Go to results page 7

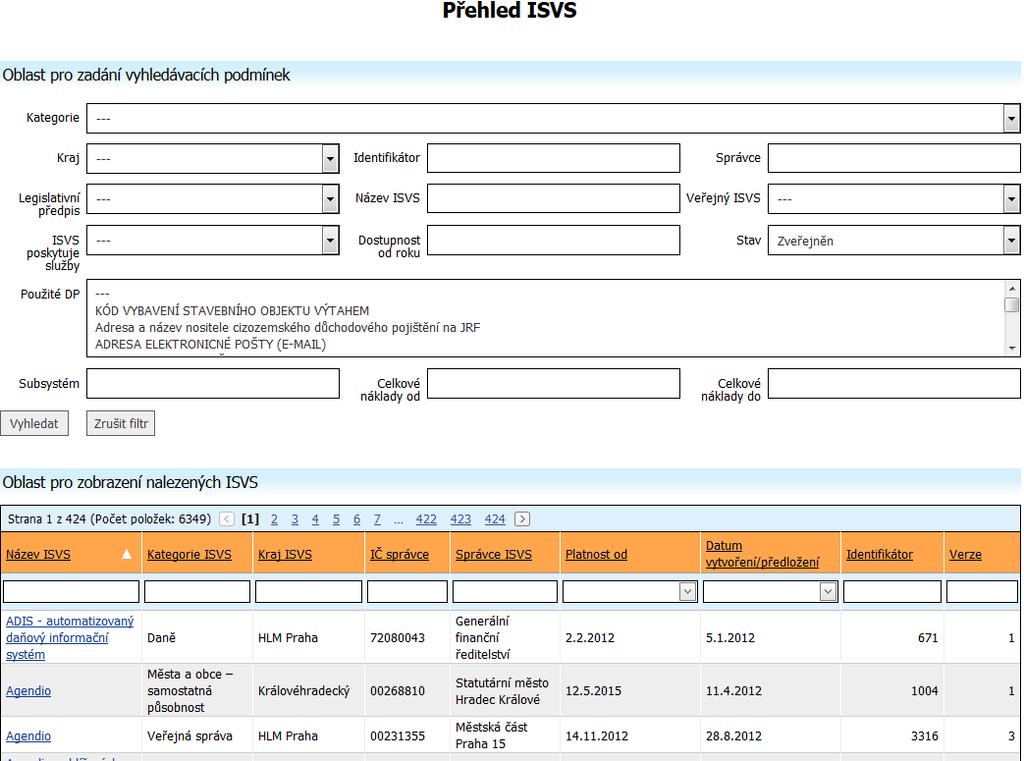[377, 519]
